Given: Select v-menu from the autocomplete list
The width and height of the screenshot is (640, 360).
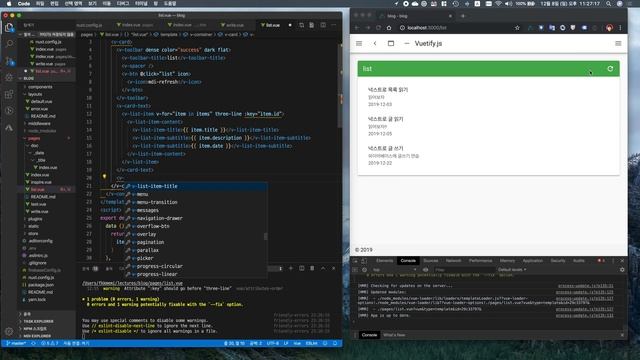Looking at the screenshot, I should coord(196,194).
